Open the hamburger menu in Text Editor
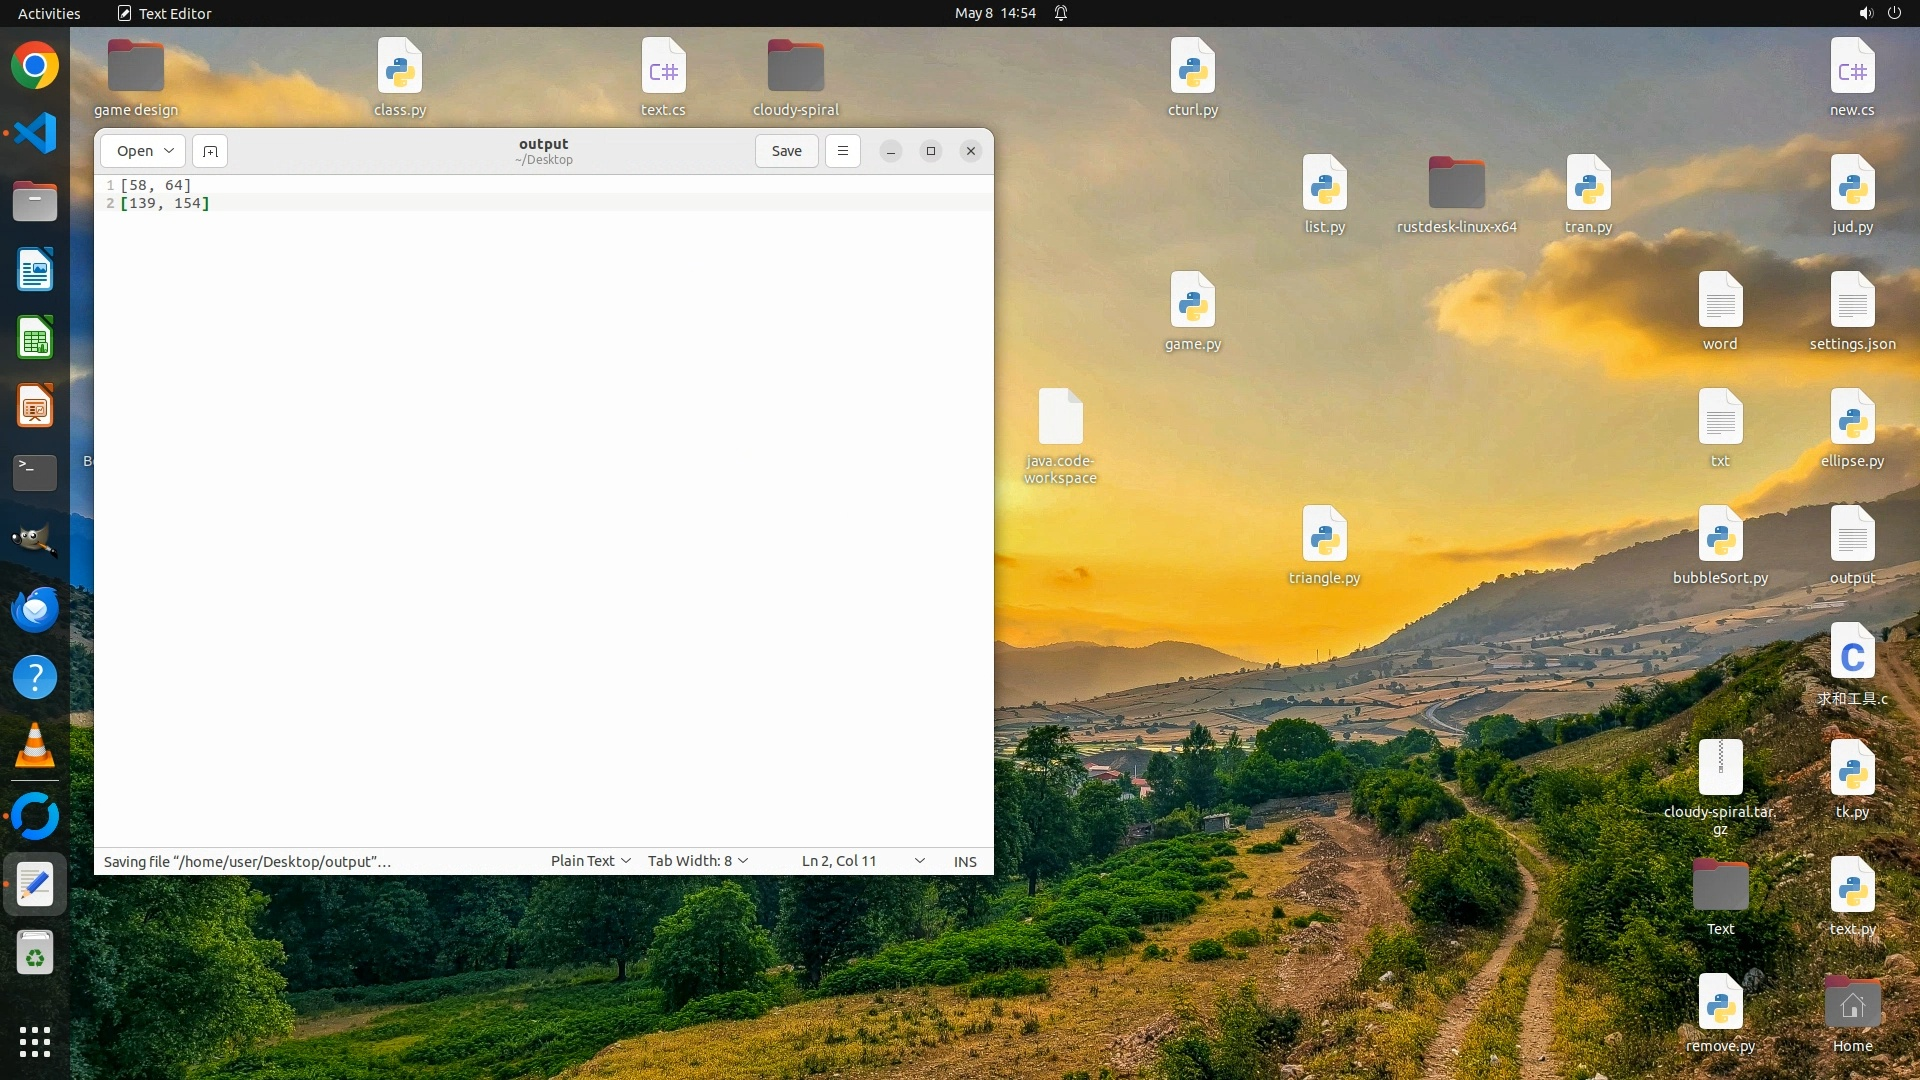Screen dimensions: 1920x1080 (843, 151)
